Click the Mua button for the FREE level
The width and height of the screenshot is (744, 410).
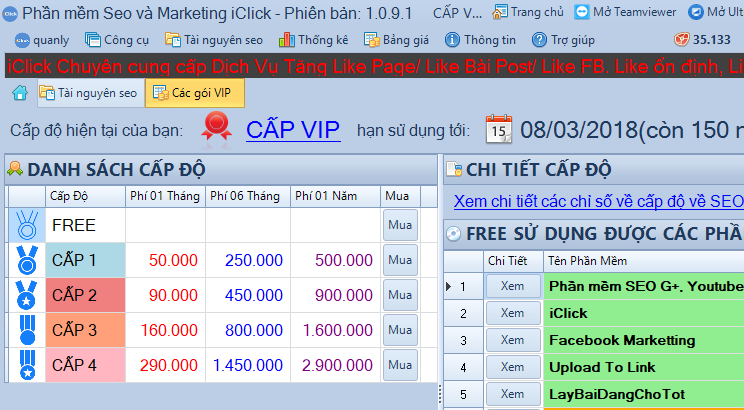coord(400,225)
